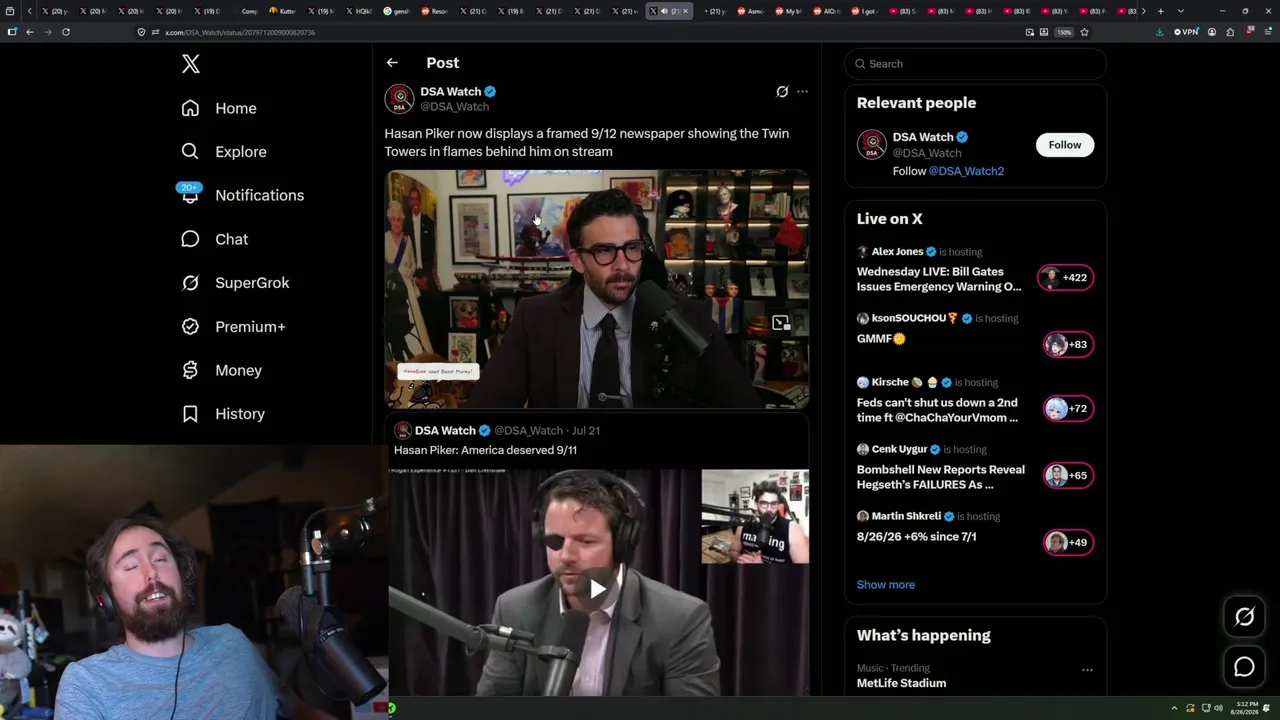This screenshot has height=720, width=1280.
Task: Open more options for MetLife Stadium trend
Action: pyautogui.click(x=1087, y=670)
